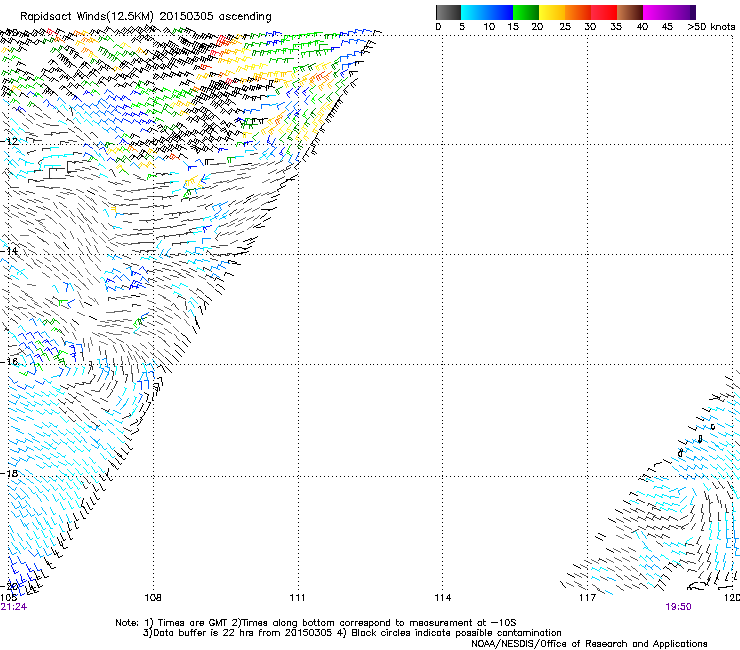Click the cyan-to-blue 5-15 knots legend swatch

487,12
